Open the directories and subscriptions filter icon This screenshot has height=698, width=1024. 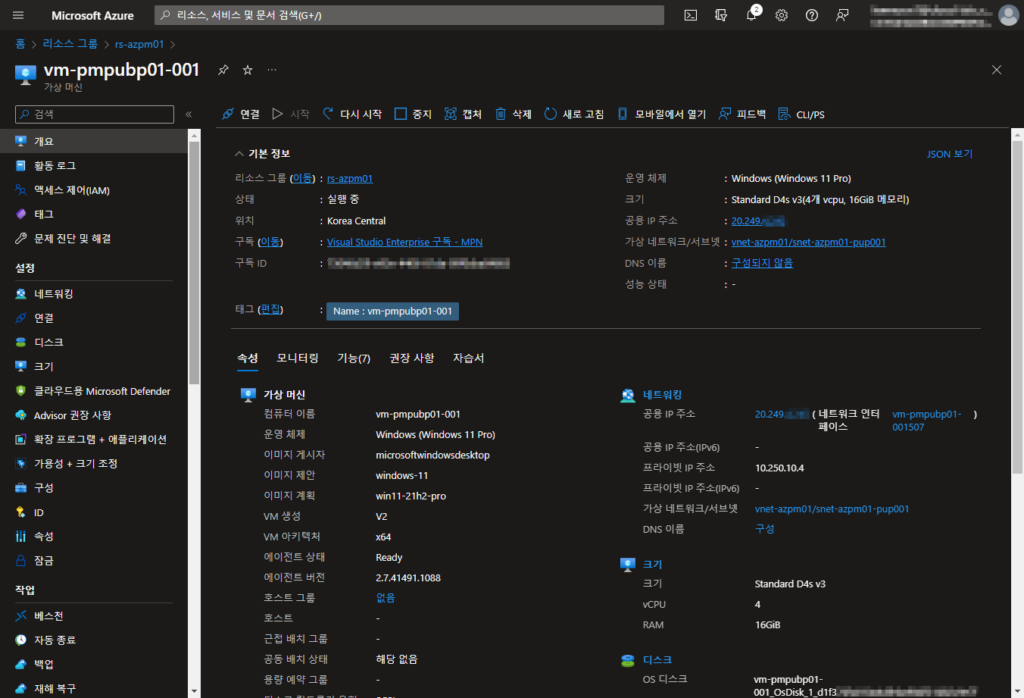click(721, 15)
